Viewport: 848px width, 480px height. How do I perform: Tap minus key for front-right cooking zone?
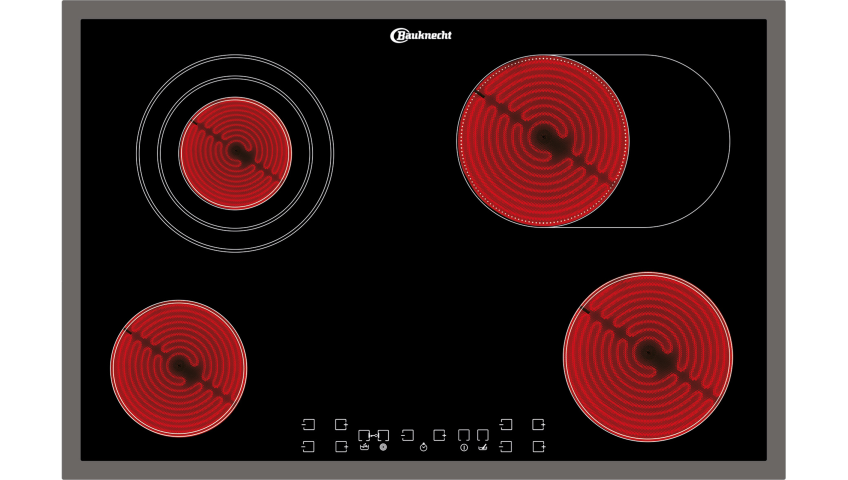pos(506,446)
